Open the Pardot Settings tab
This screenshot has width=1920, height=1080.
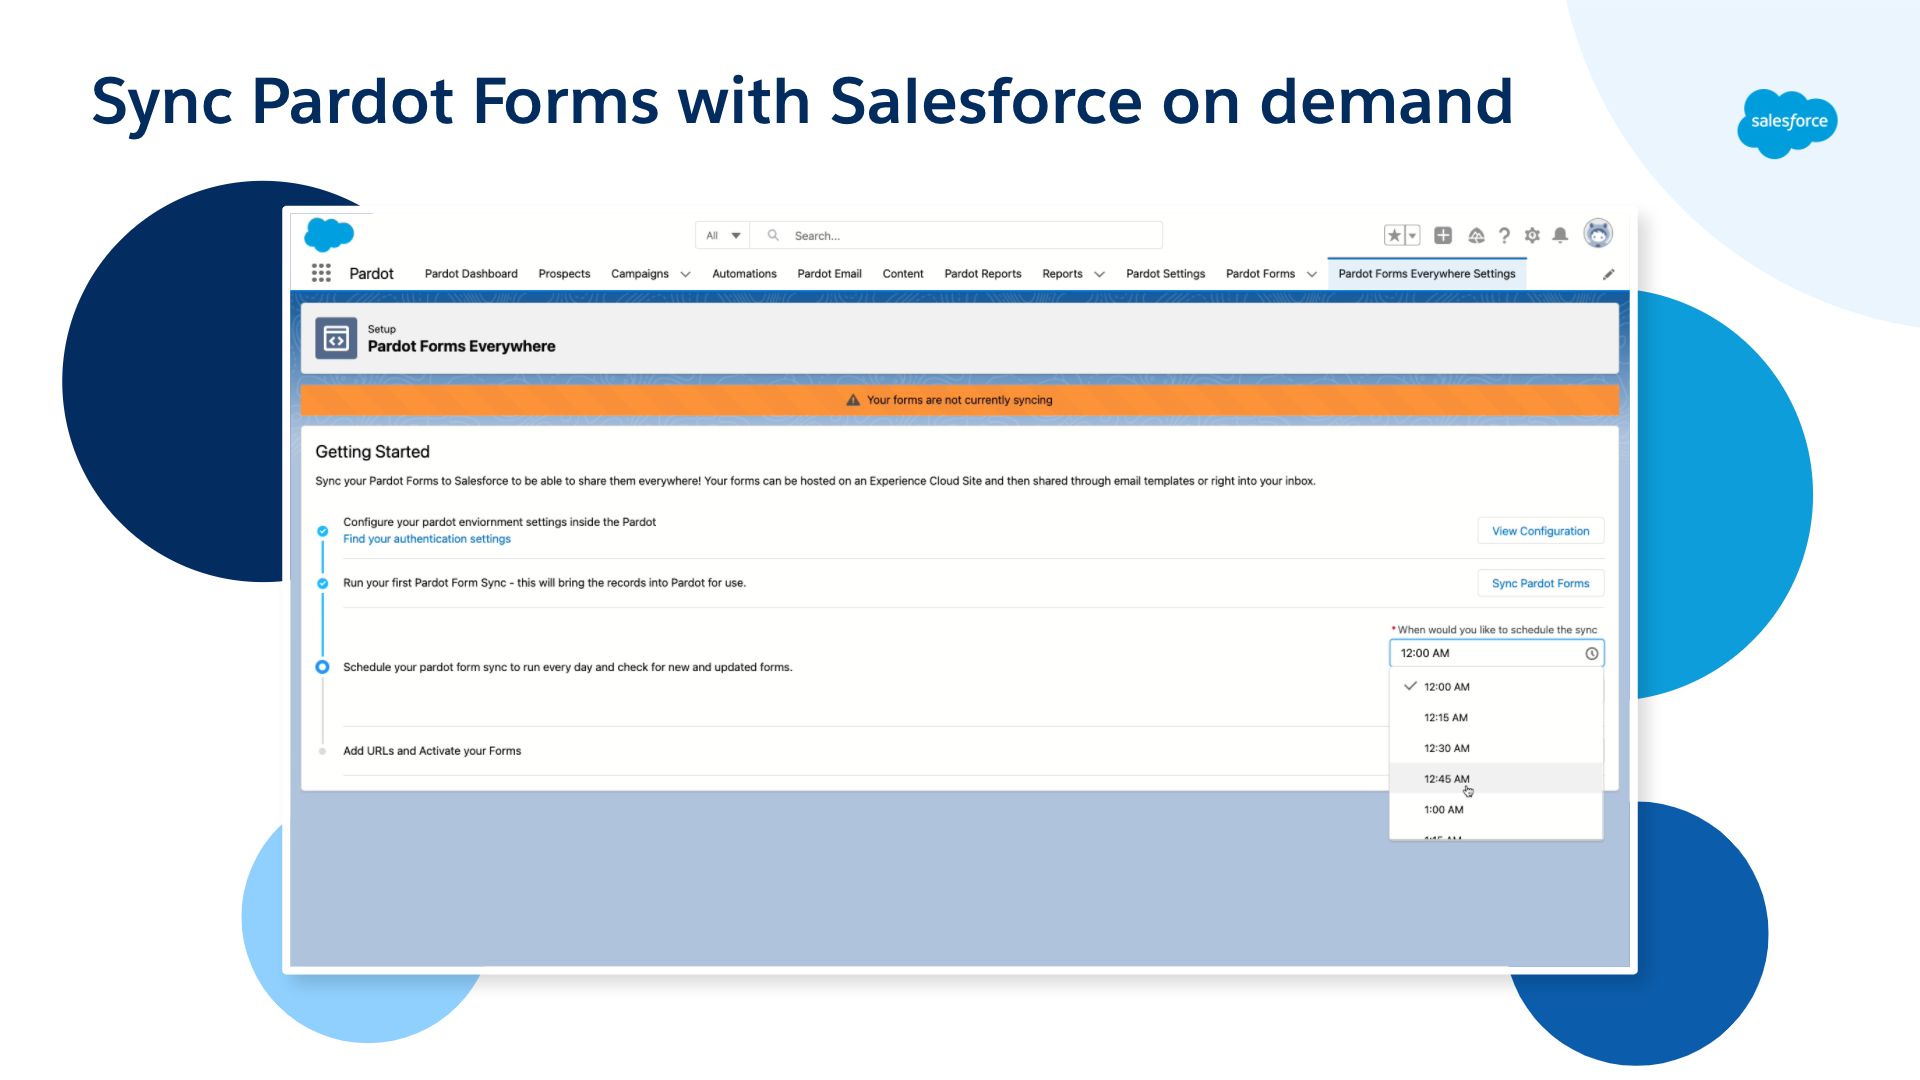coord(1165,274)
